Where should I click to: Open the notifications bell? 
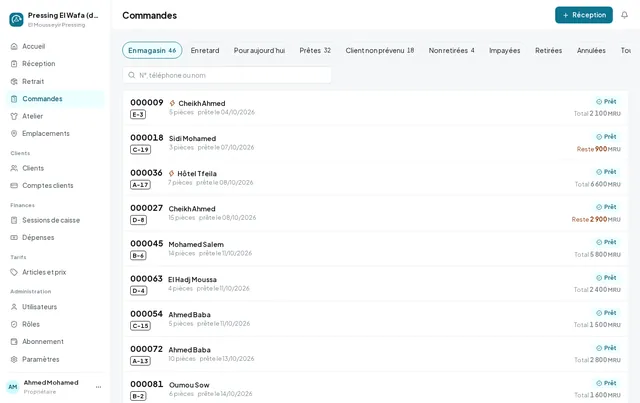pyautogui.click(x=624, y=15)
